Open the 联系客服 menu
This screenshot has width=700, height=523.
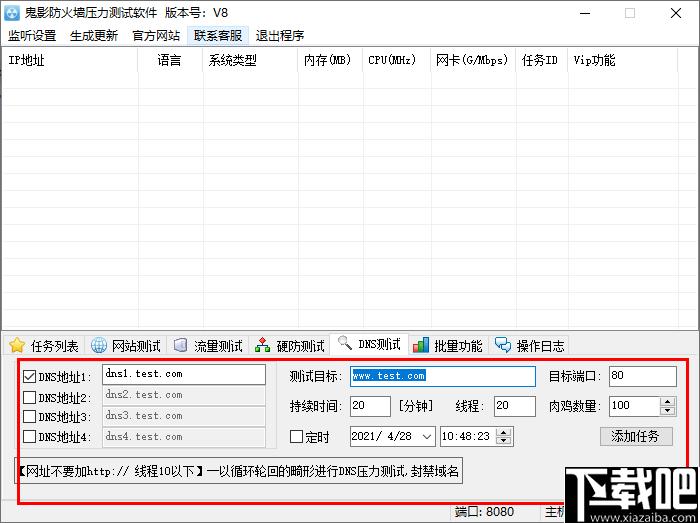(218, 36)
